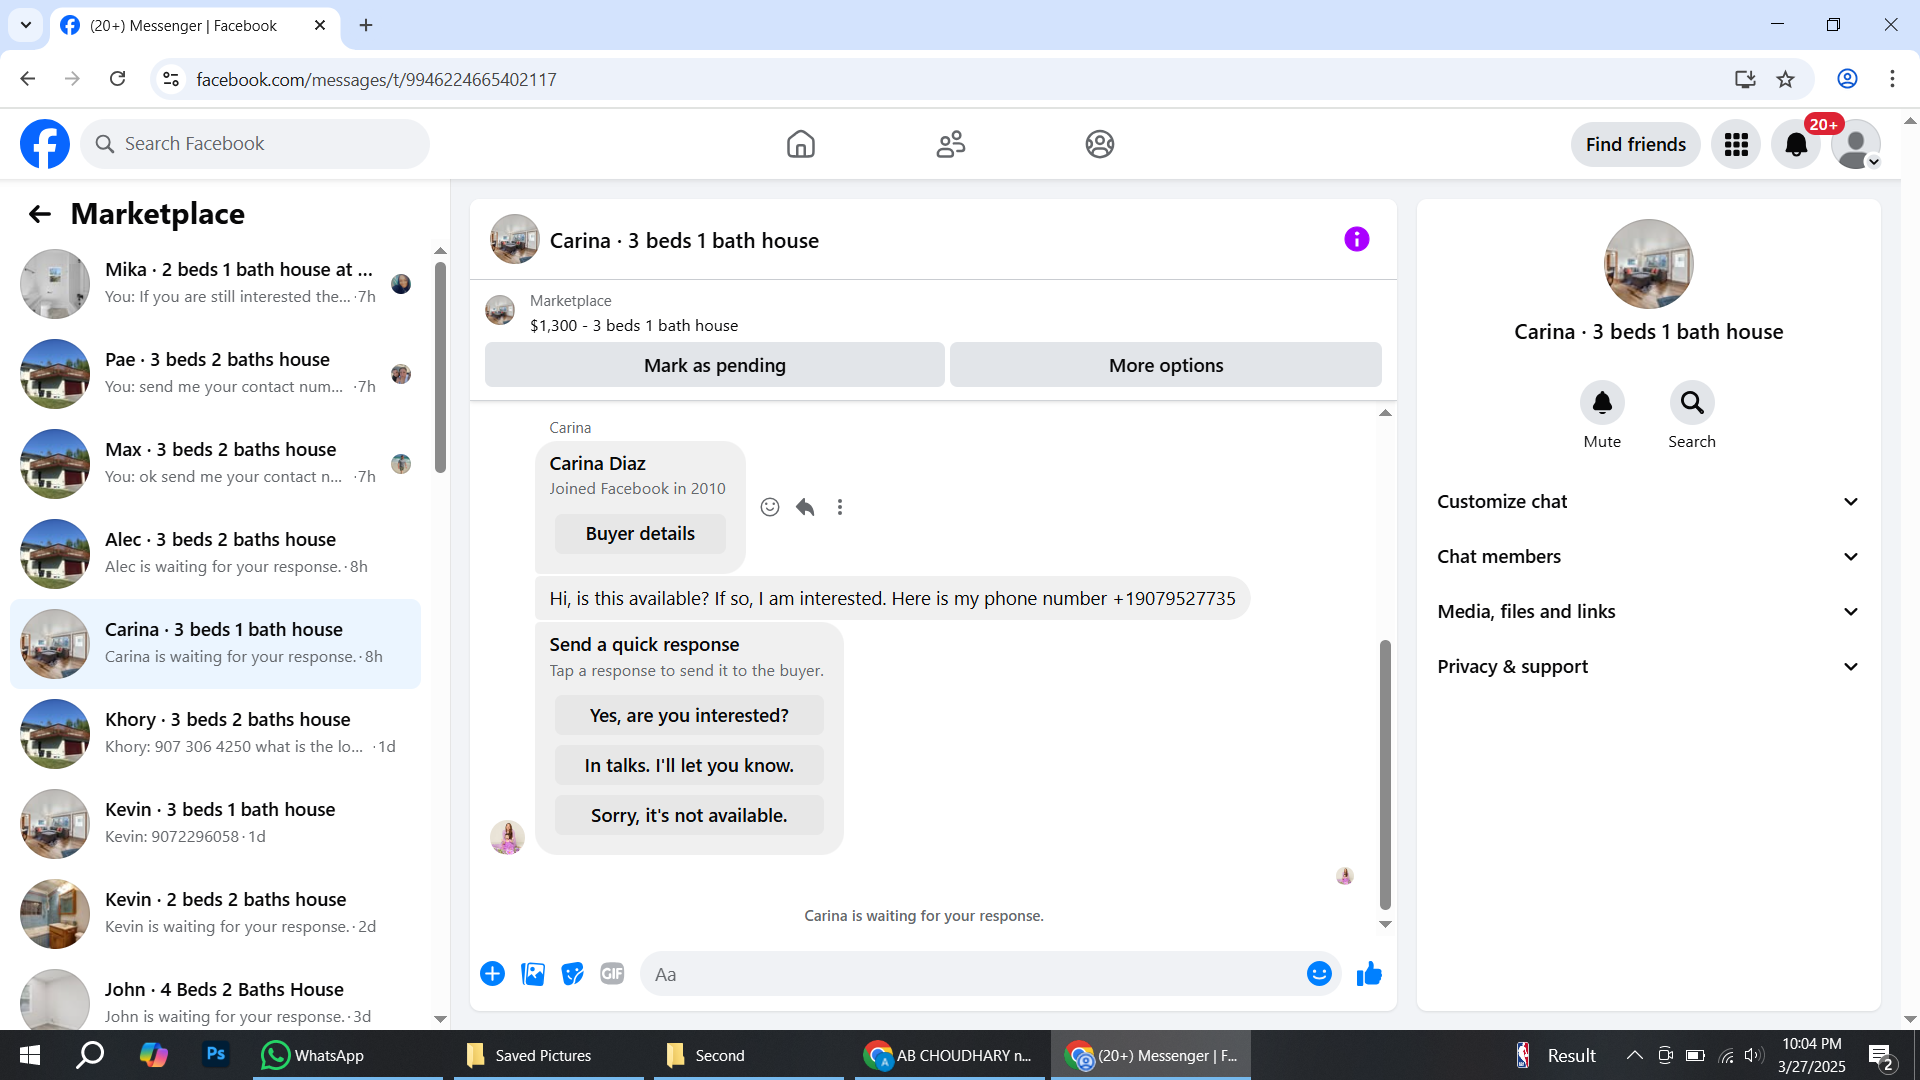The height and width of the screenshot is (1080, 1920).
Task: Go back using the Marketplace back arrow
Action: coord(40,214)
